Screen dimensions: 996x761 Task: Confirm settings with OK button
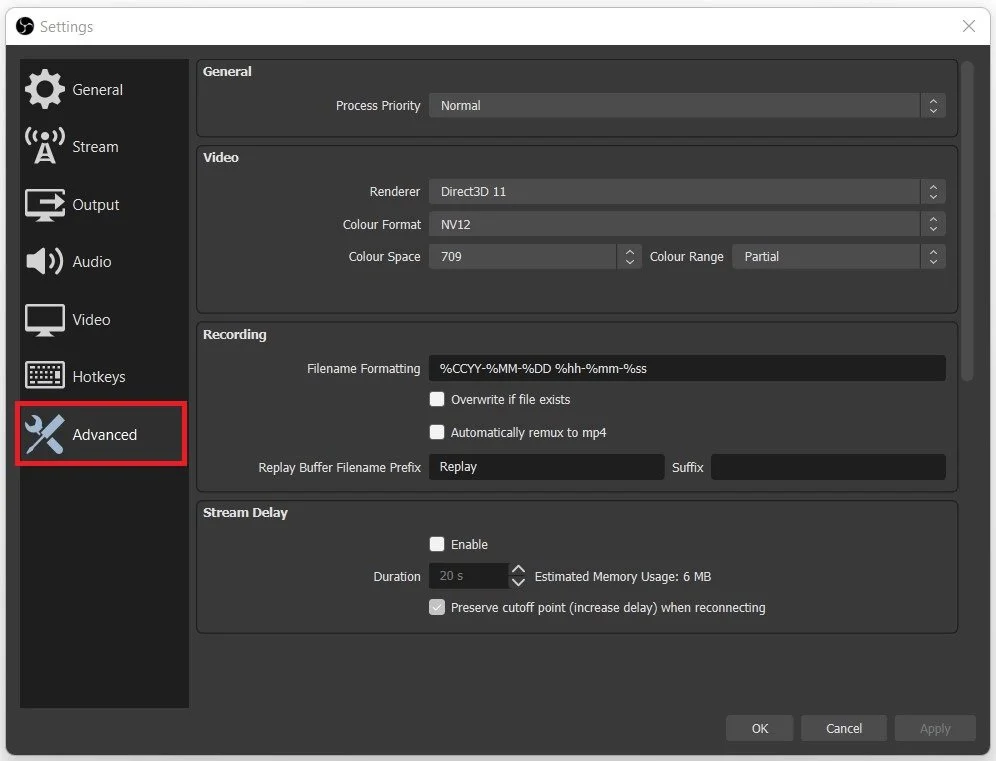[760, 728]
